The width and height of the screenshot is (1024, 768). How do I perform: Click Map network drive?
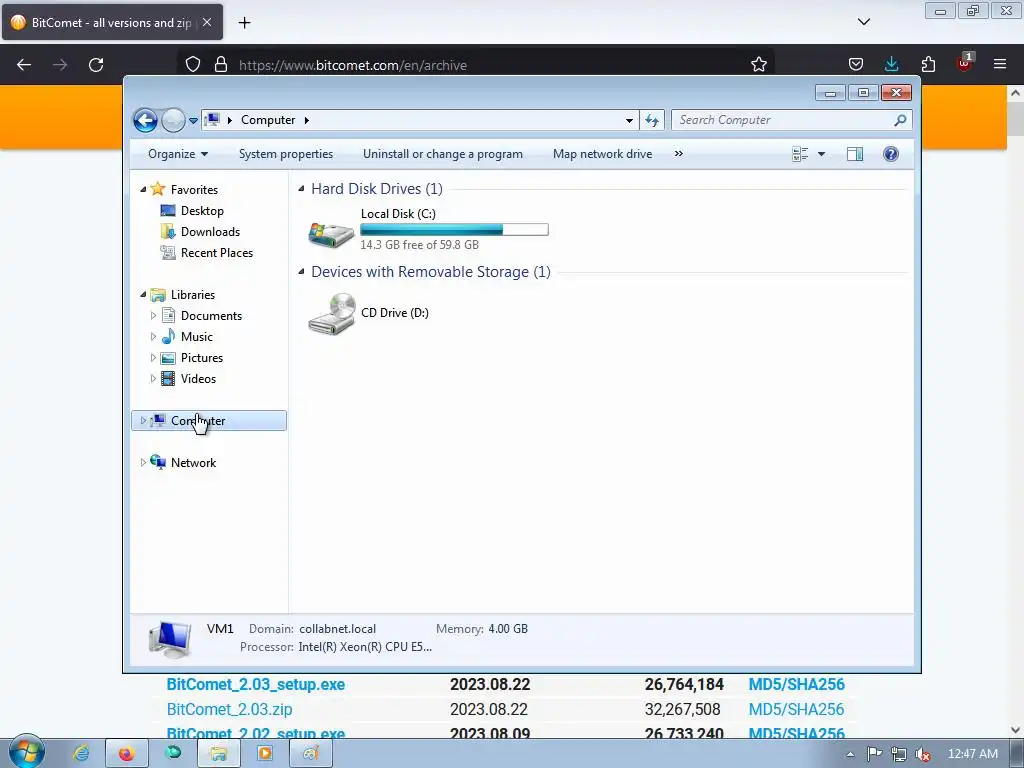602,154
